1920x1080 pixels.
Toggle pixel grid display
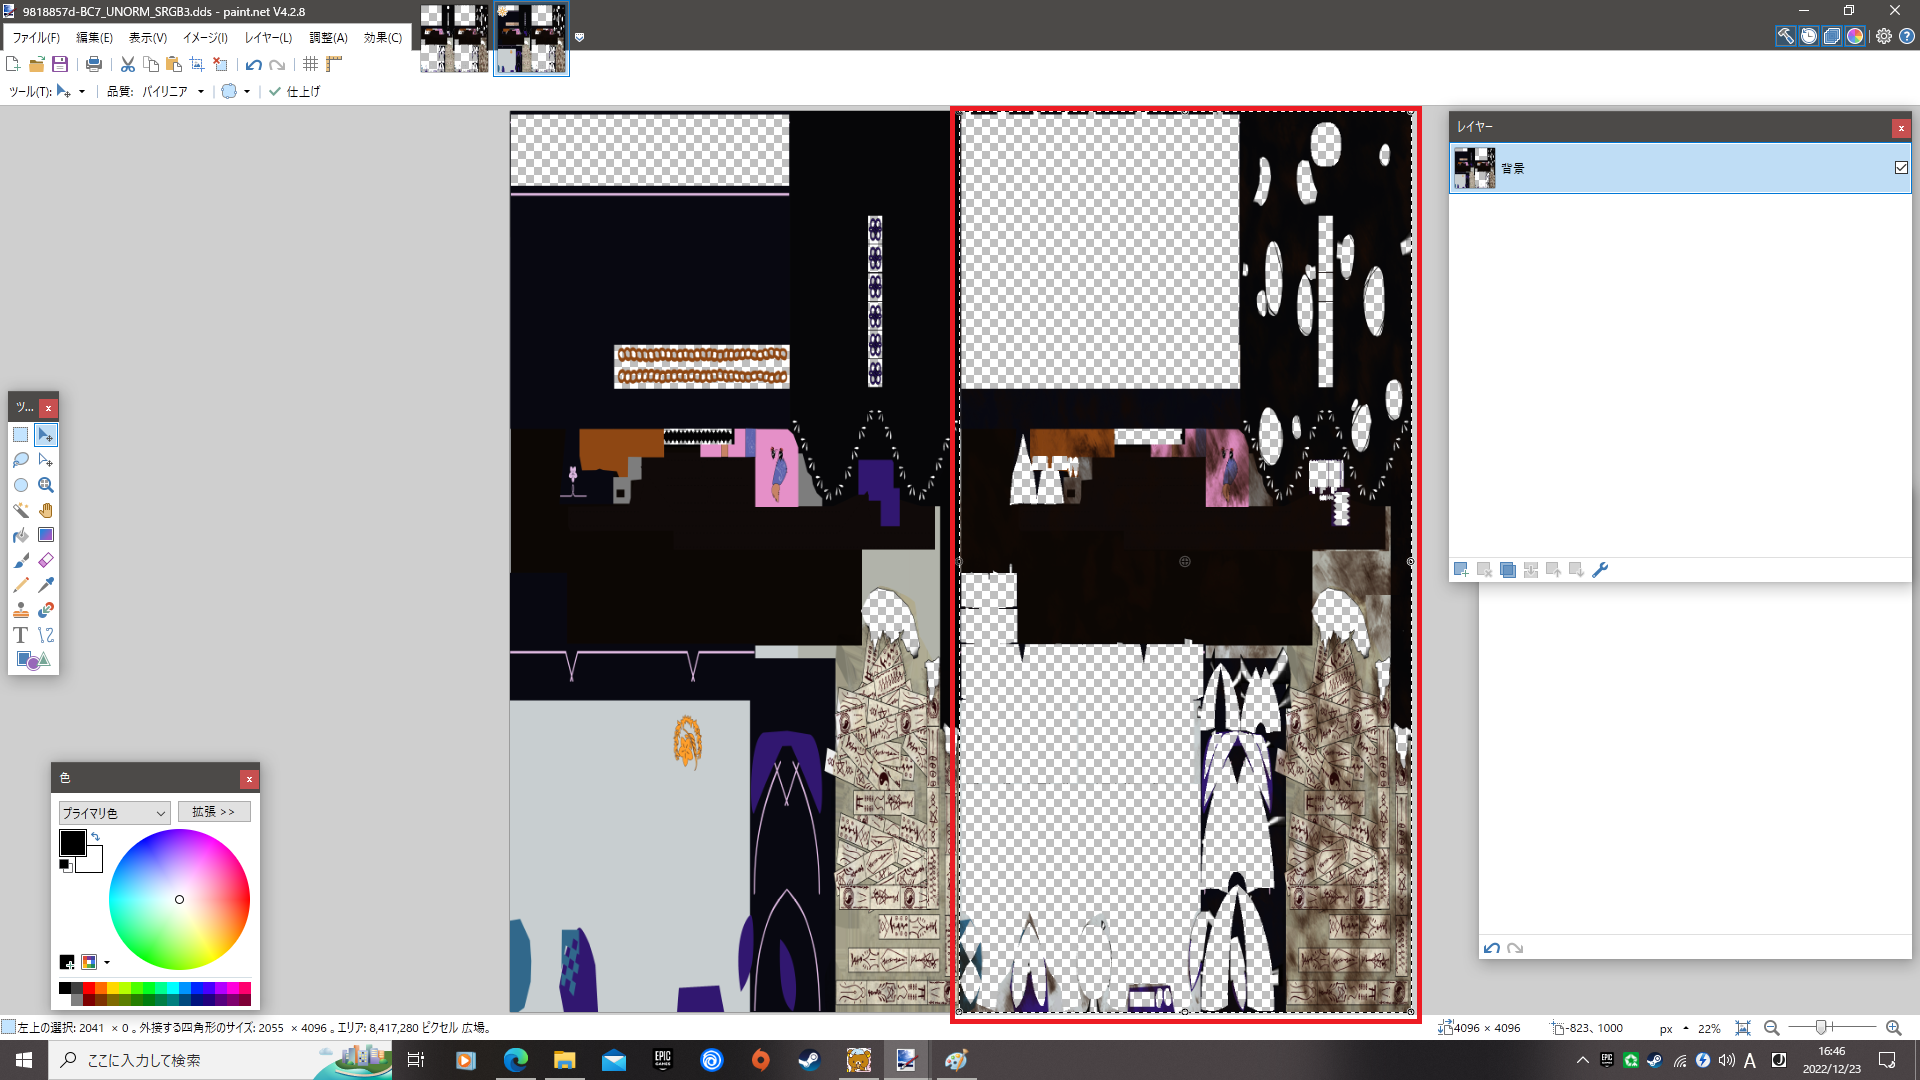pyautogui.click(x=311, y=64)
